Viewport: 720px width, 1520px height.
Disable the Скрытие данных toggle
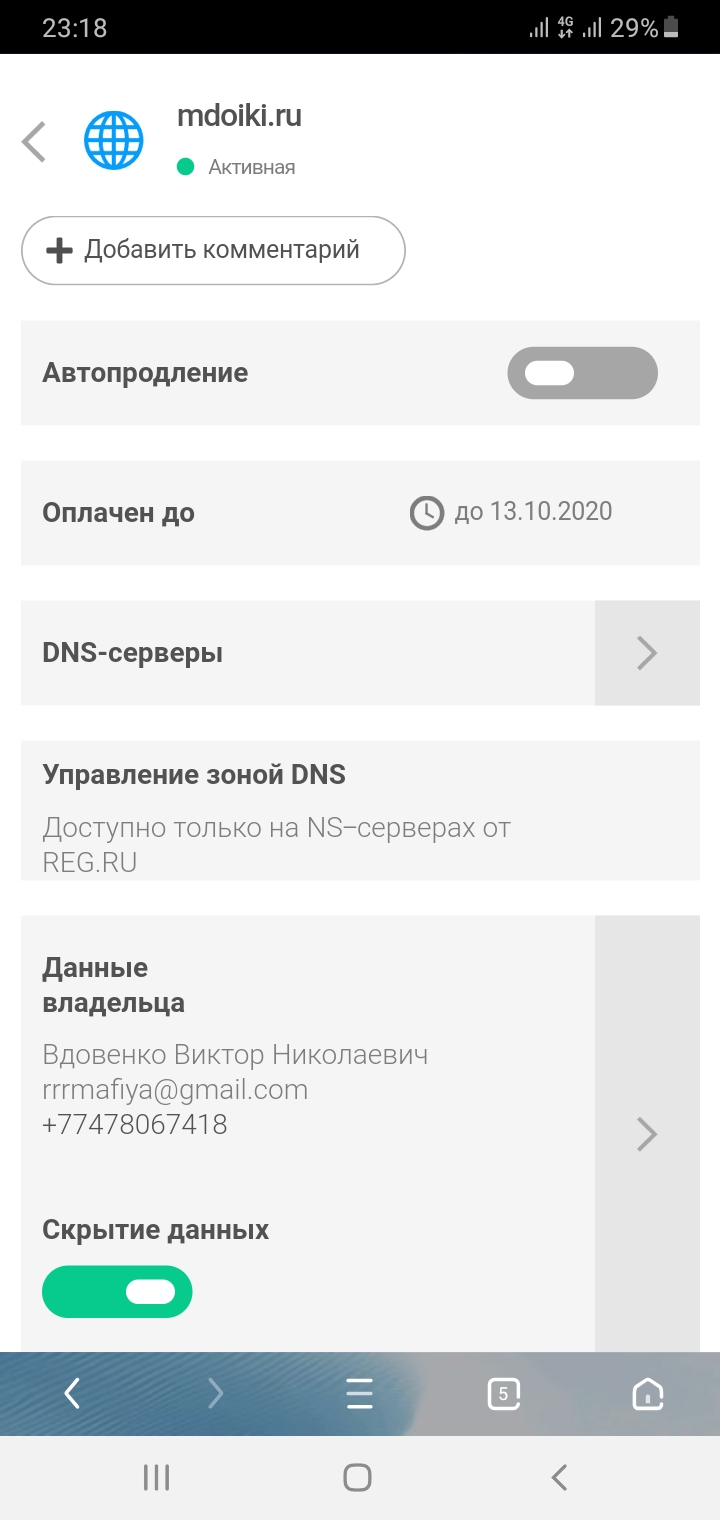117,1291
